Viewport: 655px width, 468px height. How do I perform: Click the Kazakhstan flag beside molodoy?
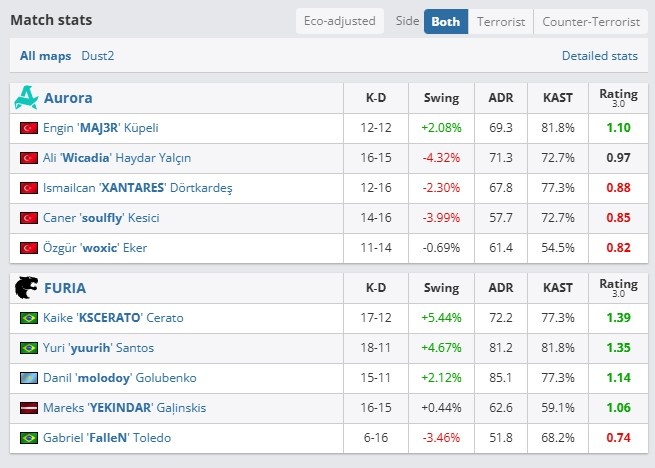pos(29,378)
